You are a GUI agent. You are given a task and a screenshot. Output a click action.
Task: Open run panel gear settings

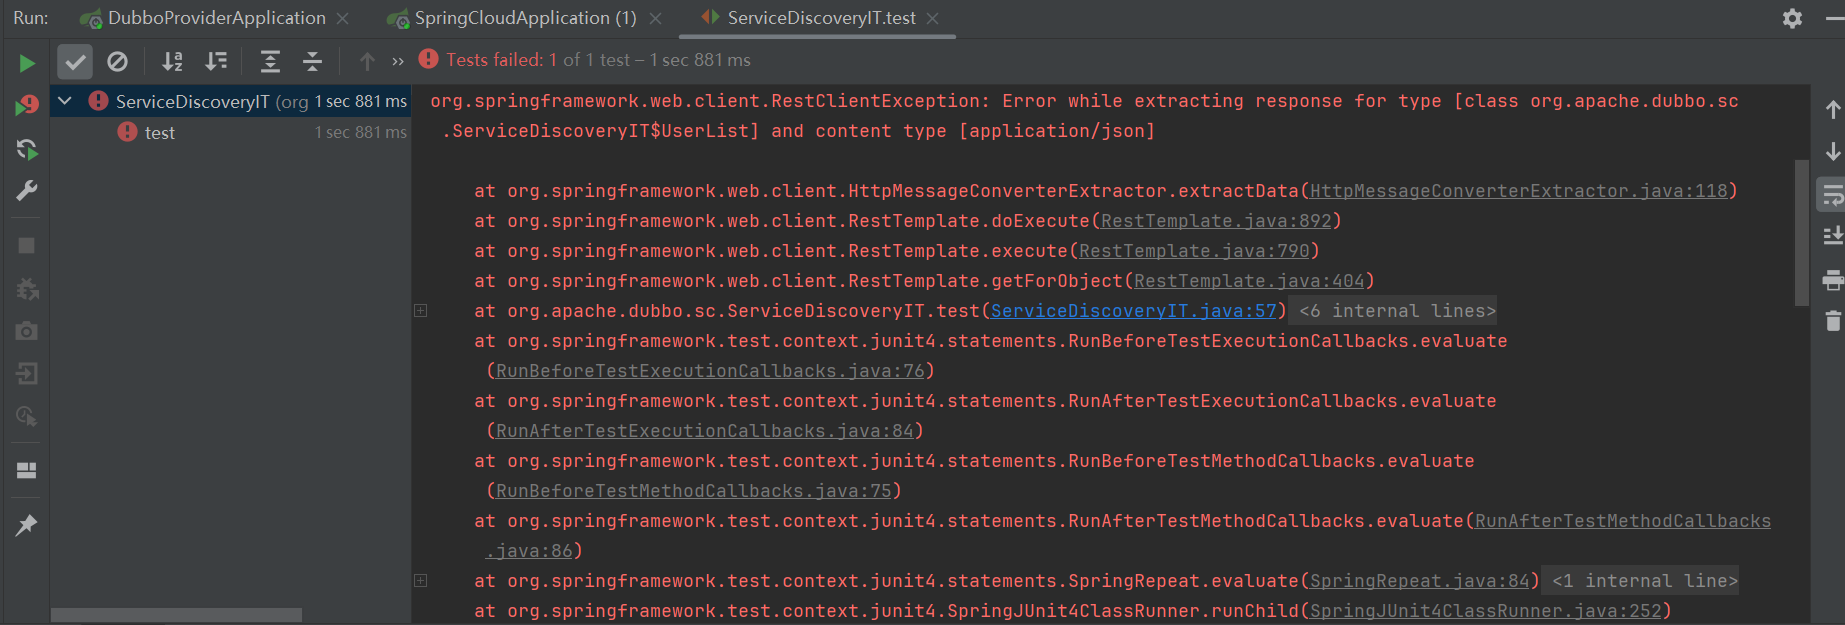click(x=1792, y=18)
